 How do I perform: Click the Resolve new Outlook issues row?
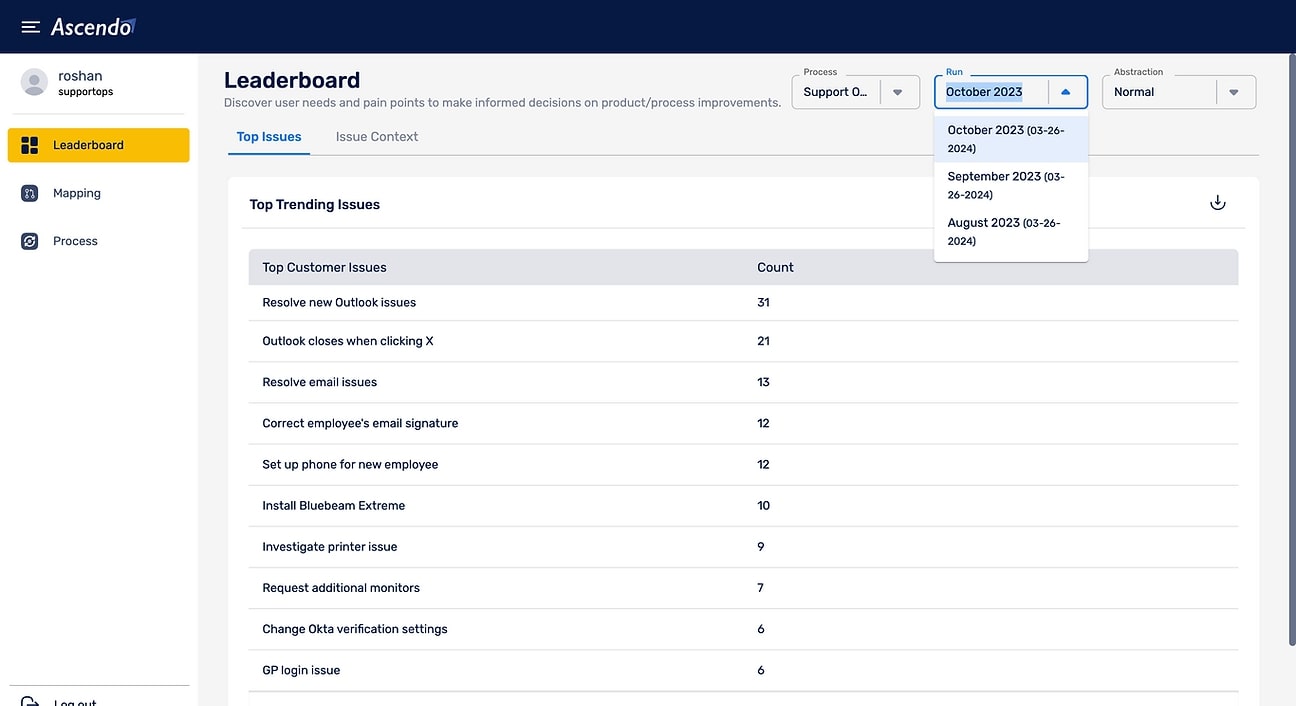339,303
